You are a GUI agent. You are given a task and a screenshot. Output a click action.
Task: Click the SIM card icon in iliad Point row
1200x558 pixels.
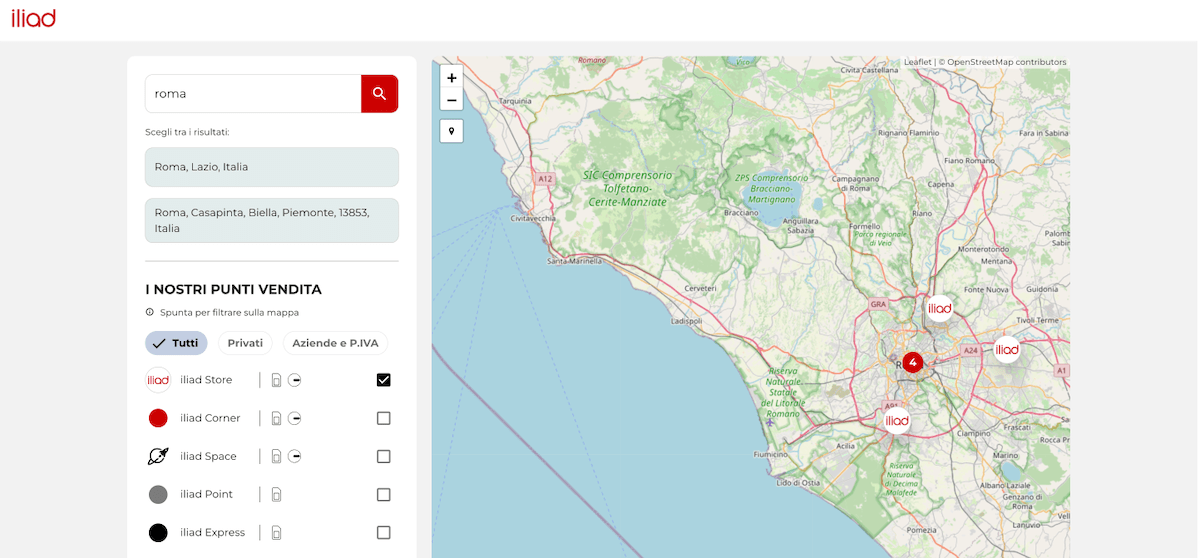277,494
